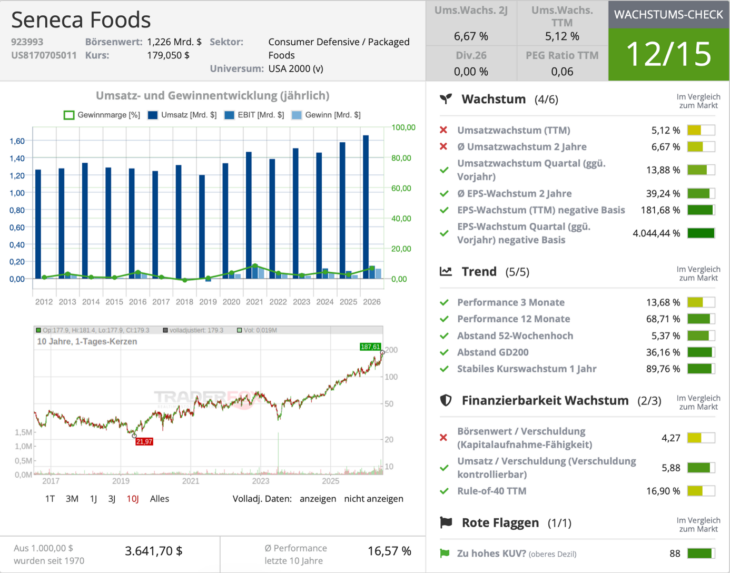Click the Börsenwert value 1,226 Mrd. $
The image size is (730, 573).
[x=174, y=42]
